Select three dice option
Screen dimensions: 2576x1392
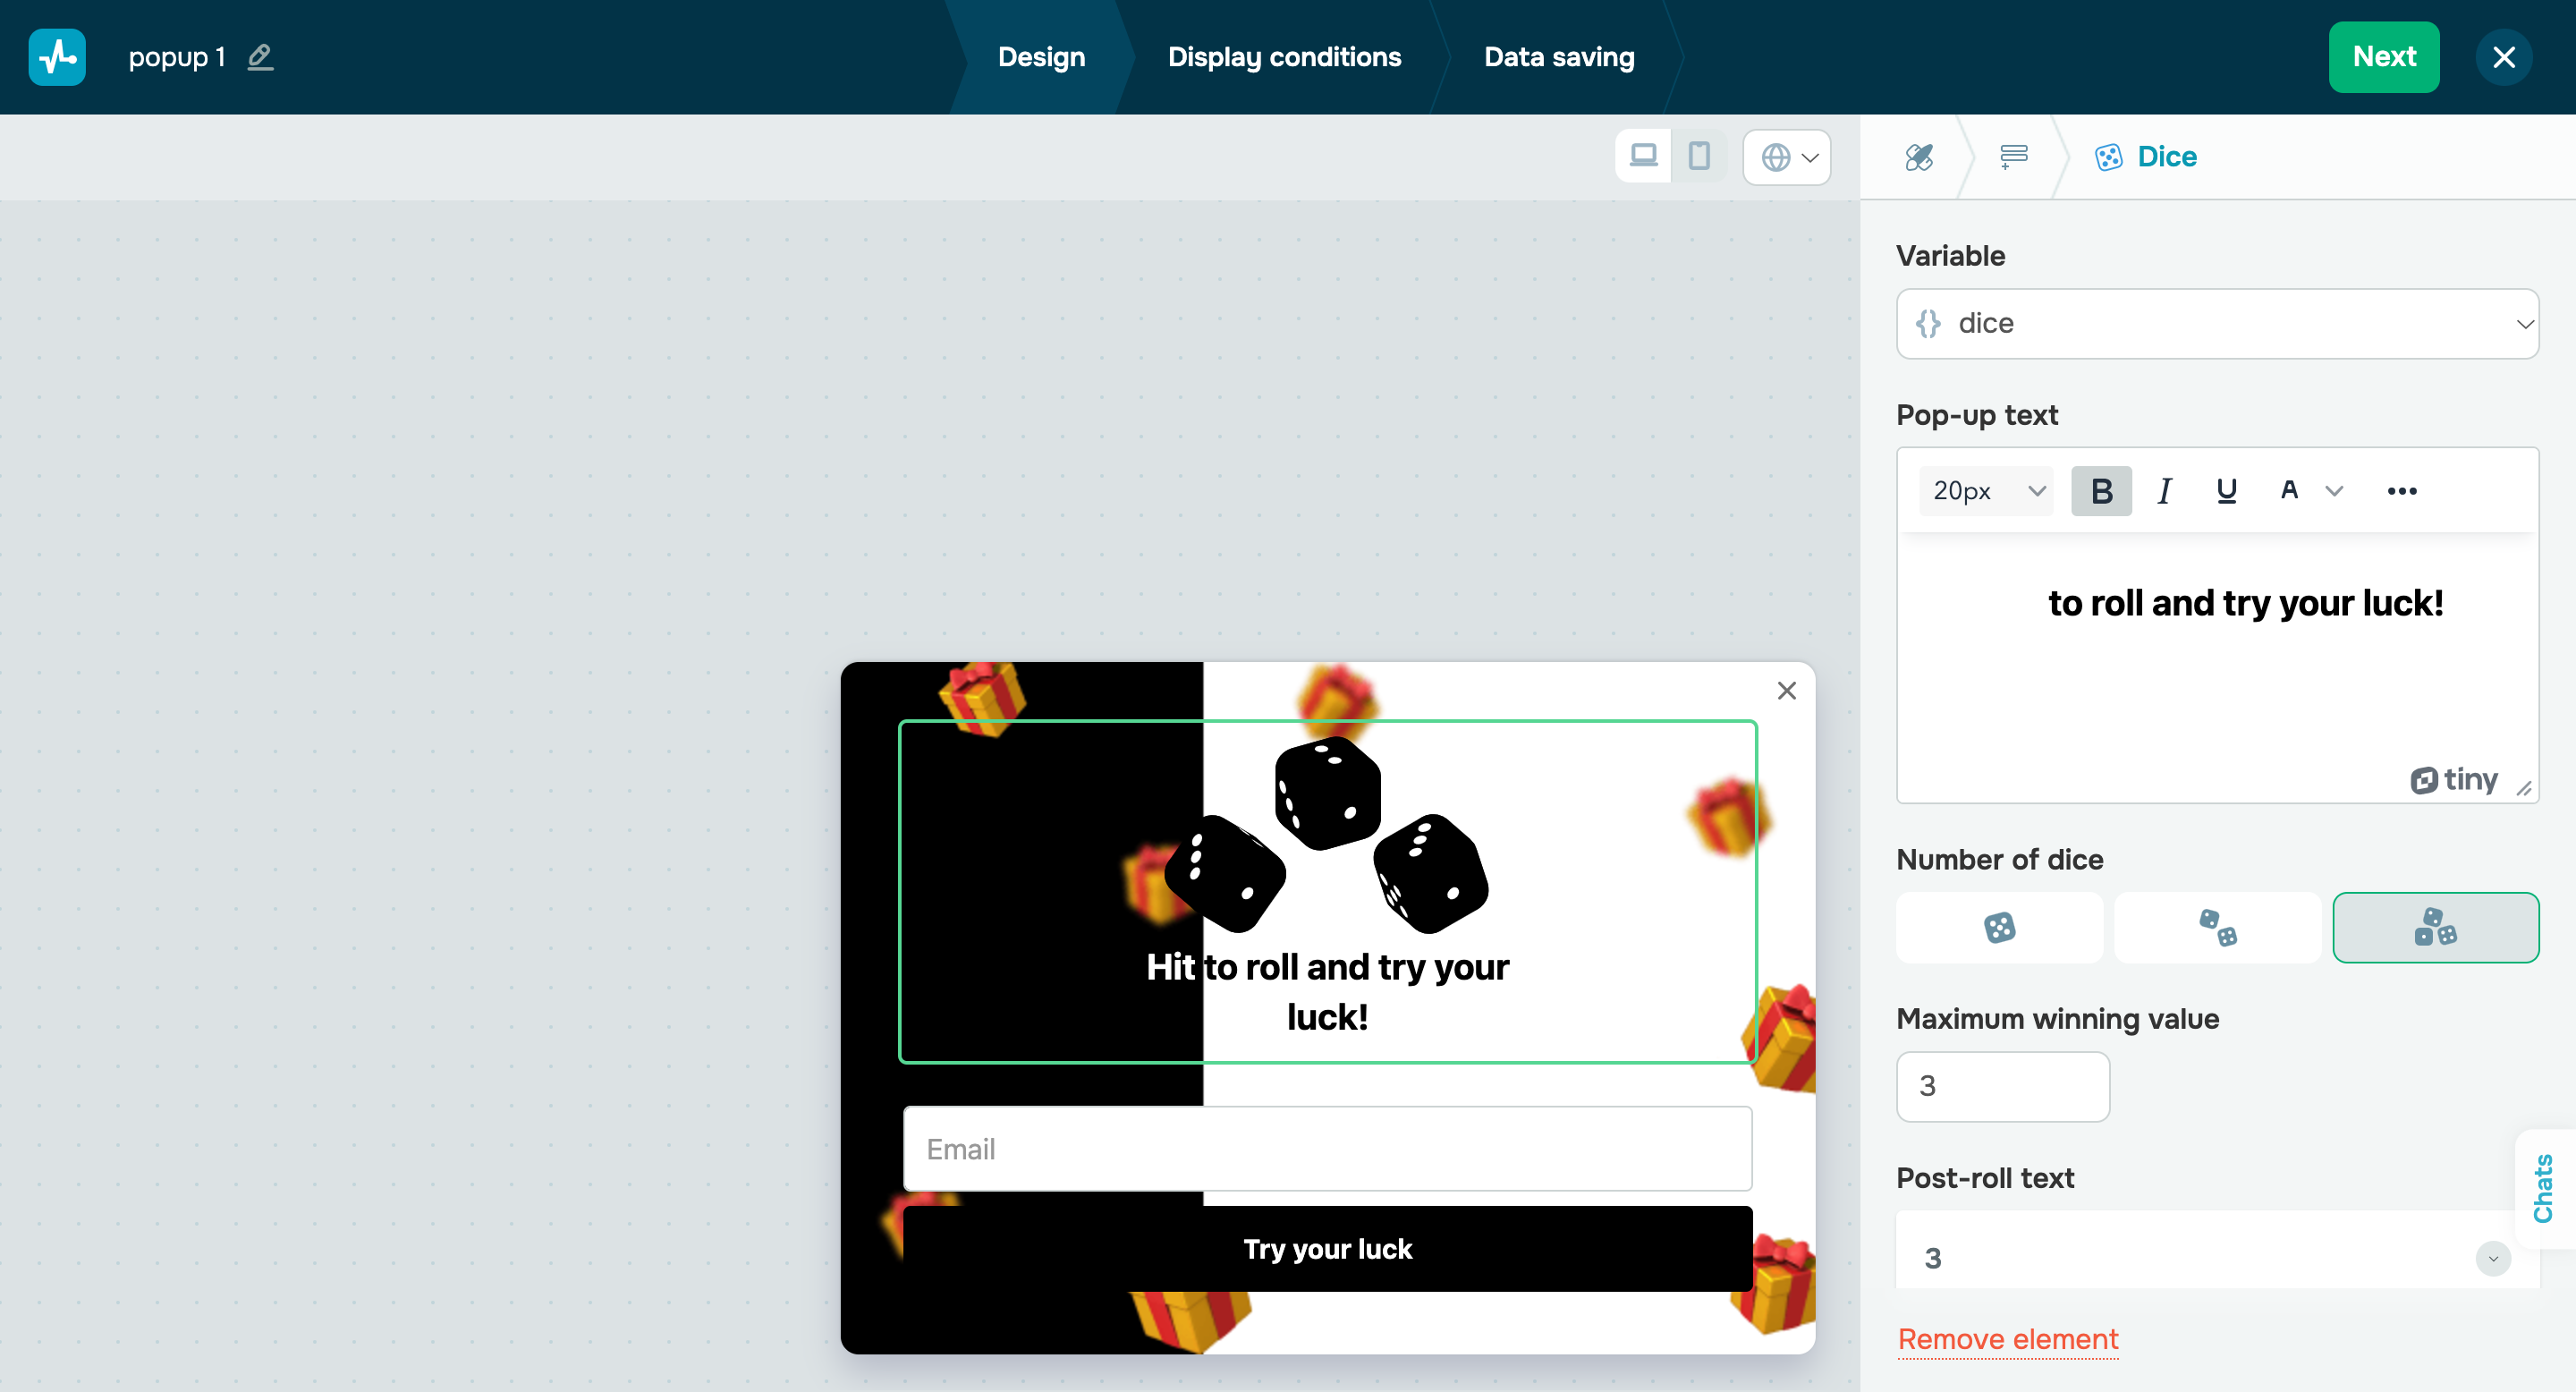pos(2435,927)
